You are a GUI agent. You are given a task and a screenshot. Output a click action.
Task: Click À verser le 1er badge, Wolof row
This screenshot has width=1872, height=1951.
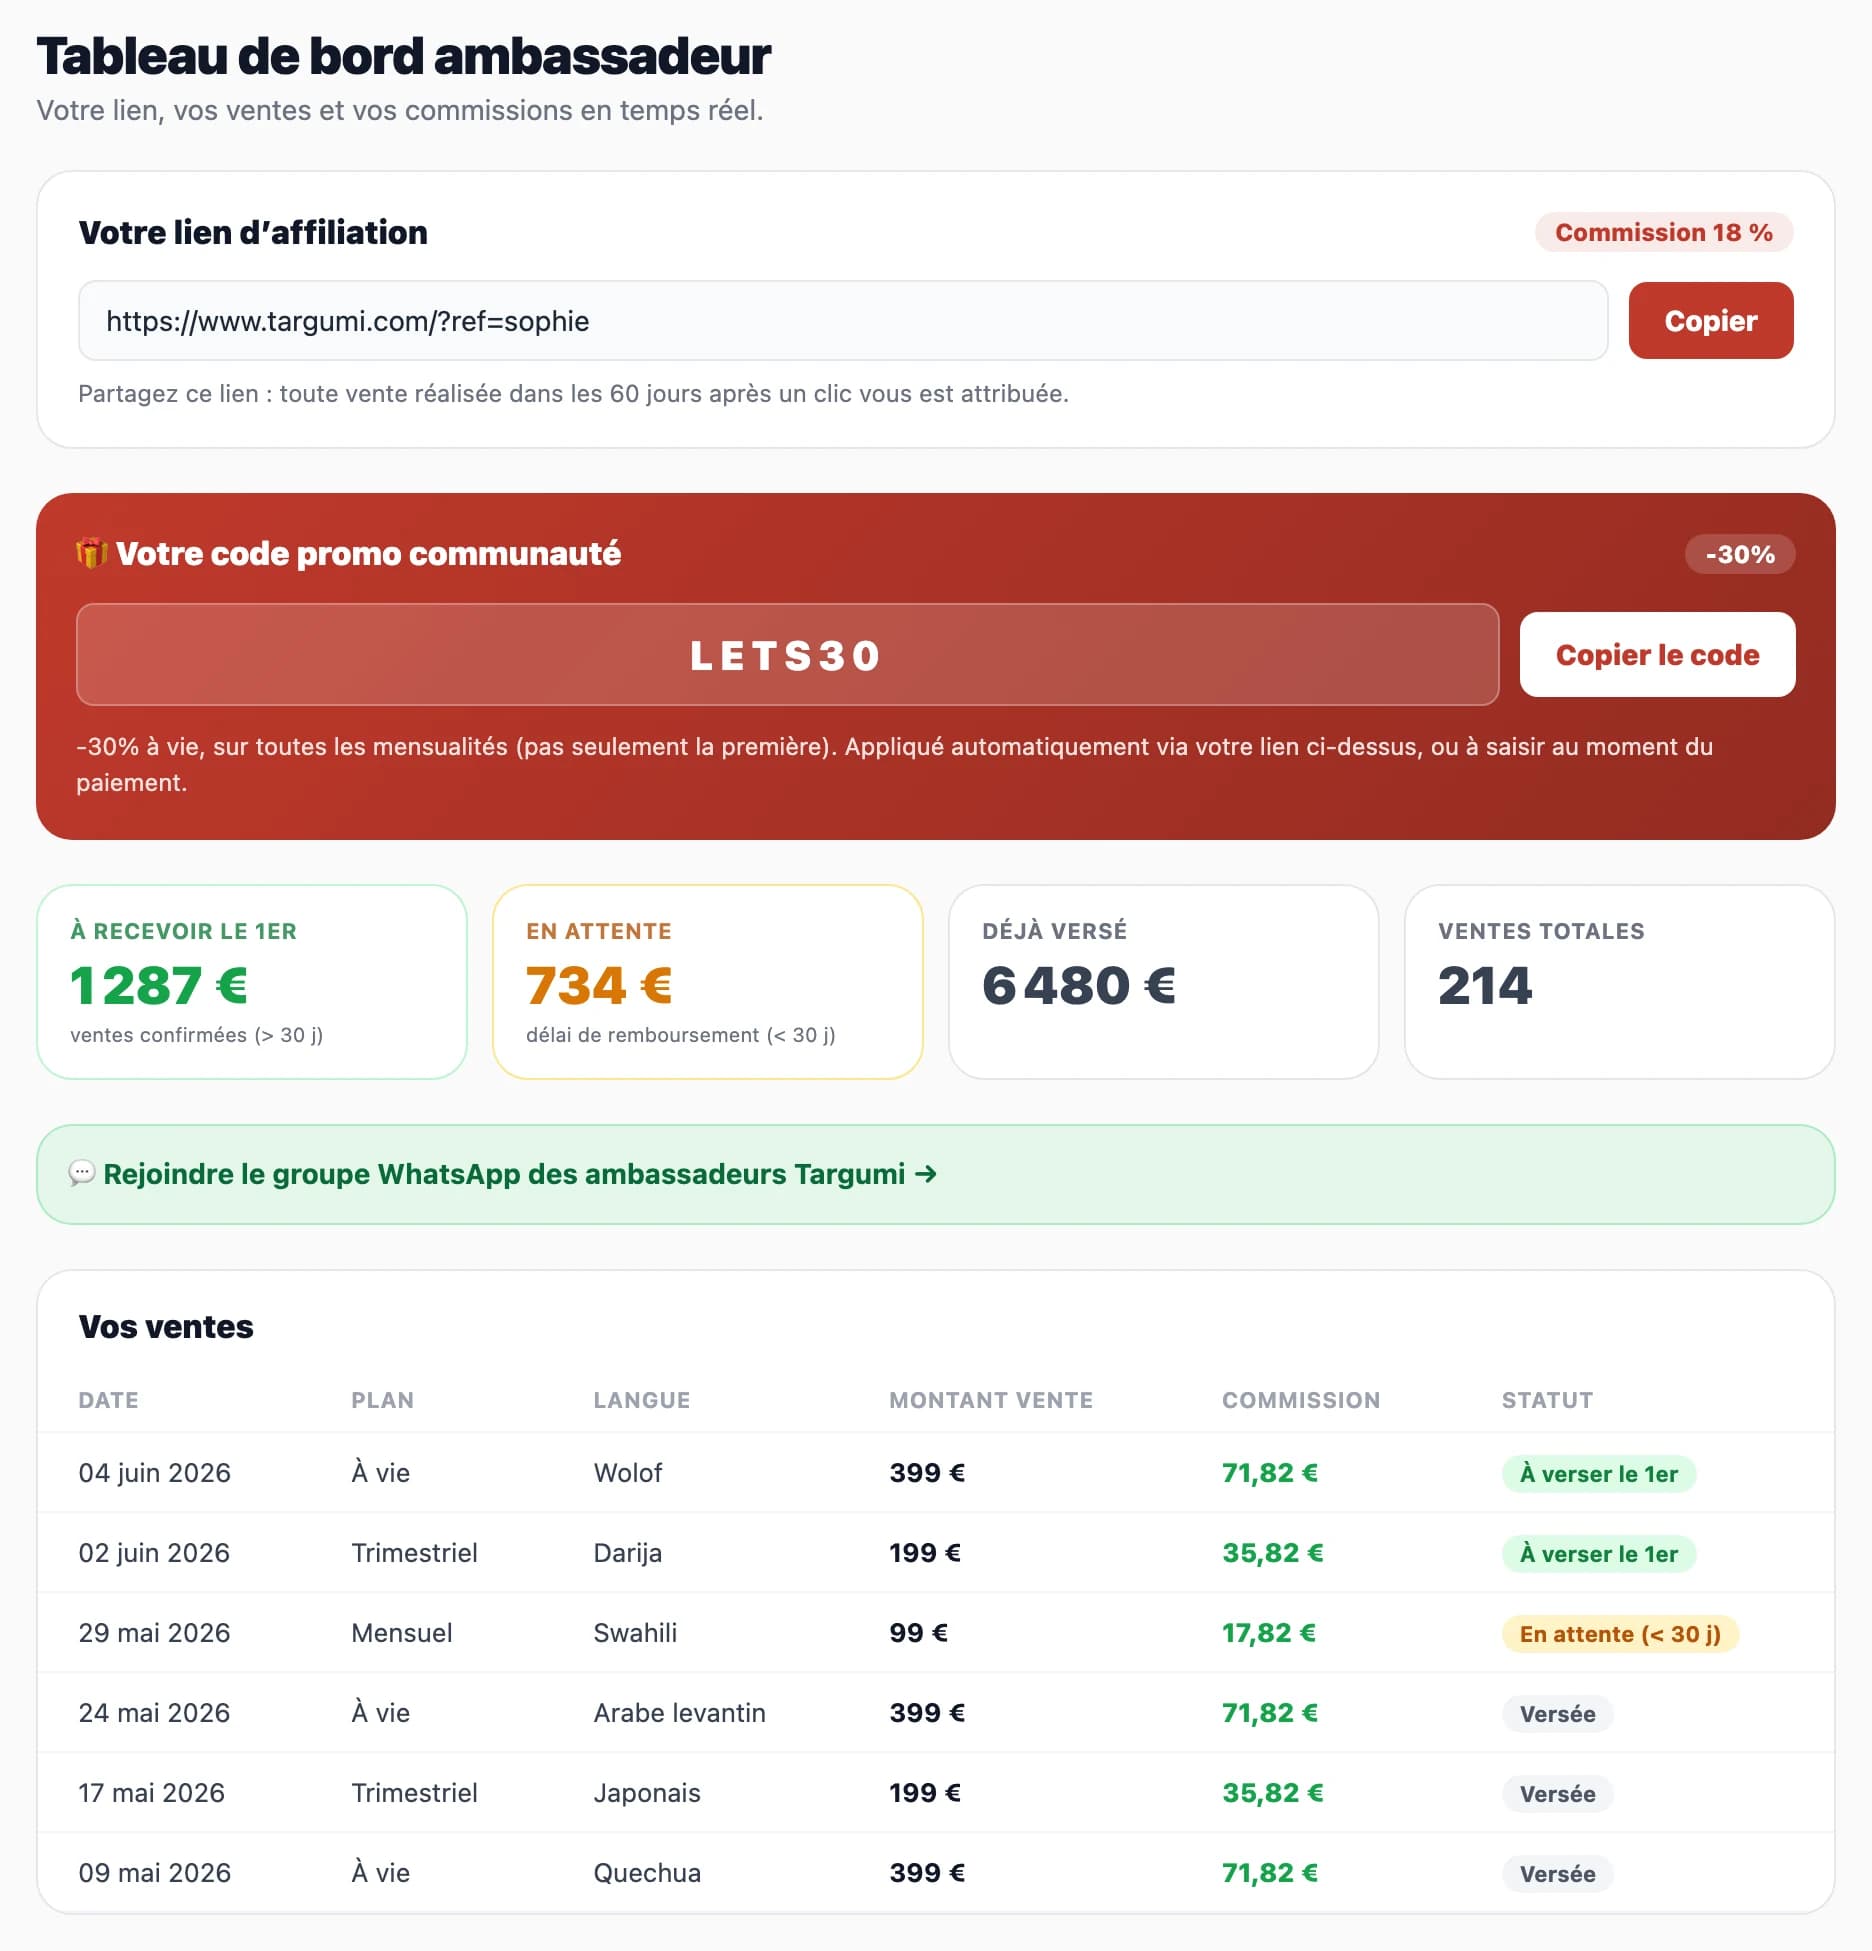(x=1599, y=1474)
